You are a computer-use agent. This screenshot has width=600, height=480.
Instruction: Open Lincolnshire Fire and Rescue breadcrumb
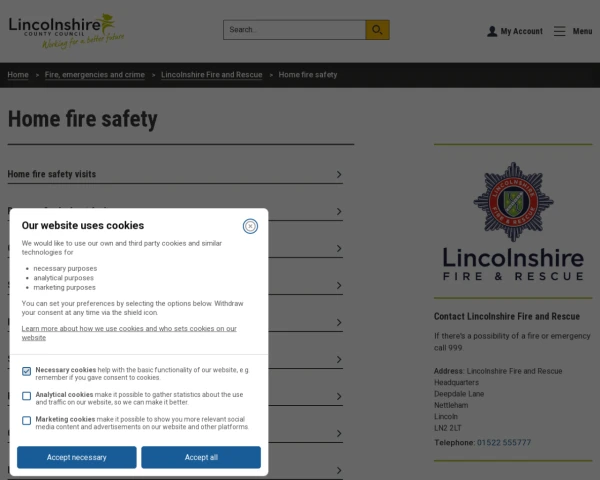point(212,75)
